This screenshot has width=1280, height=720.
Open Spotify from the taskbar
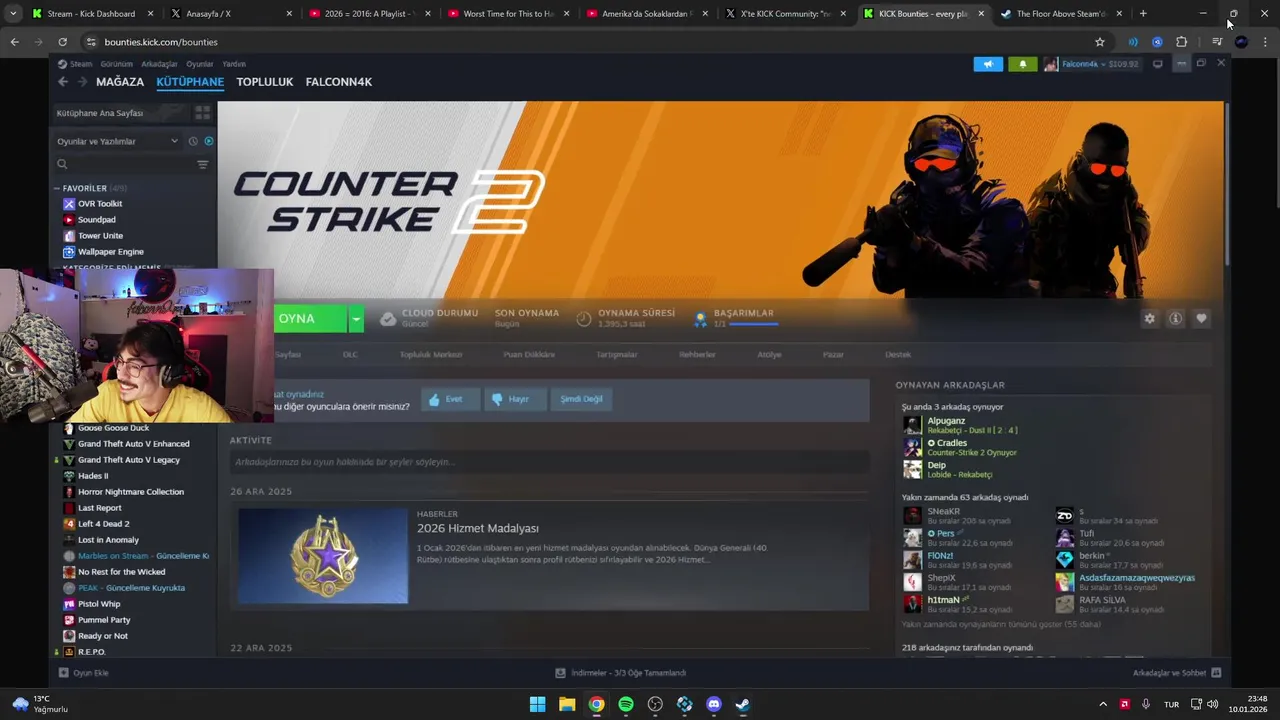coord(626,704)
